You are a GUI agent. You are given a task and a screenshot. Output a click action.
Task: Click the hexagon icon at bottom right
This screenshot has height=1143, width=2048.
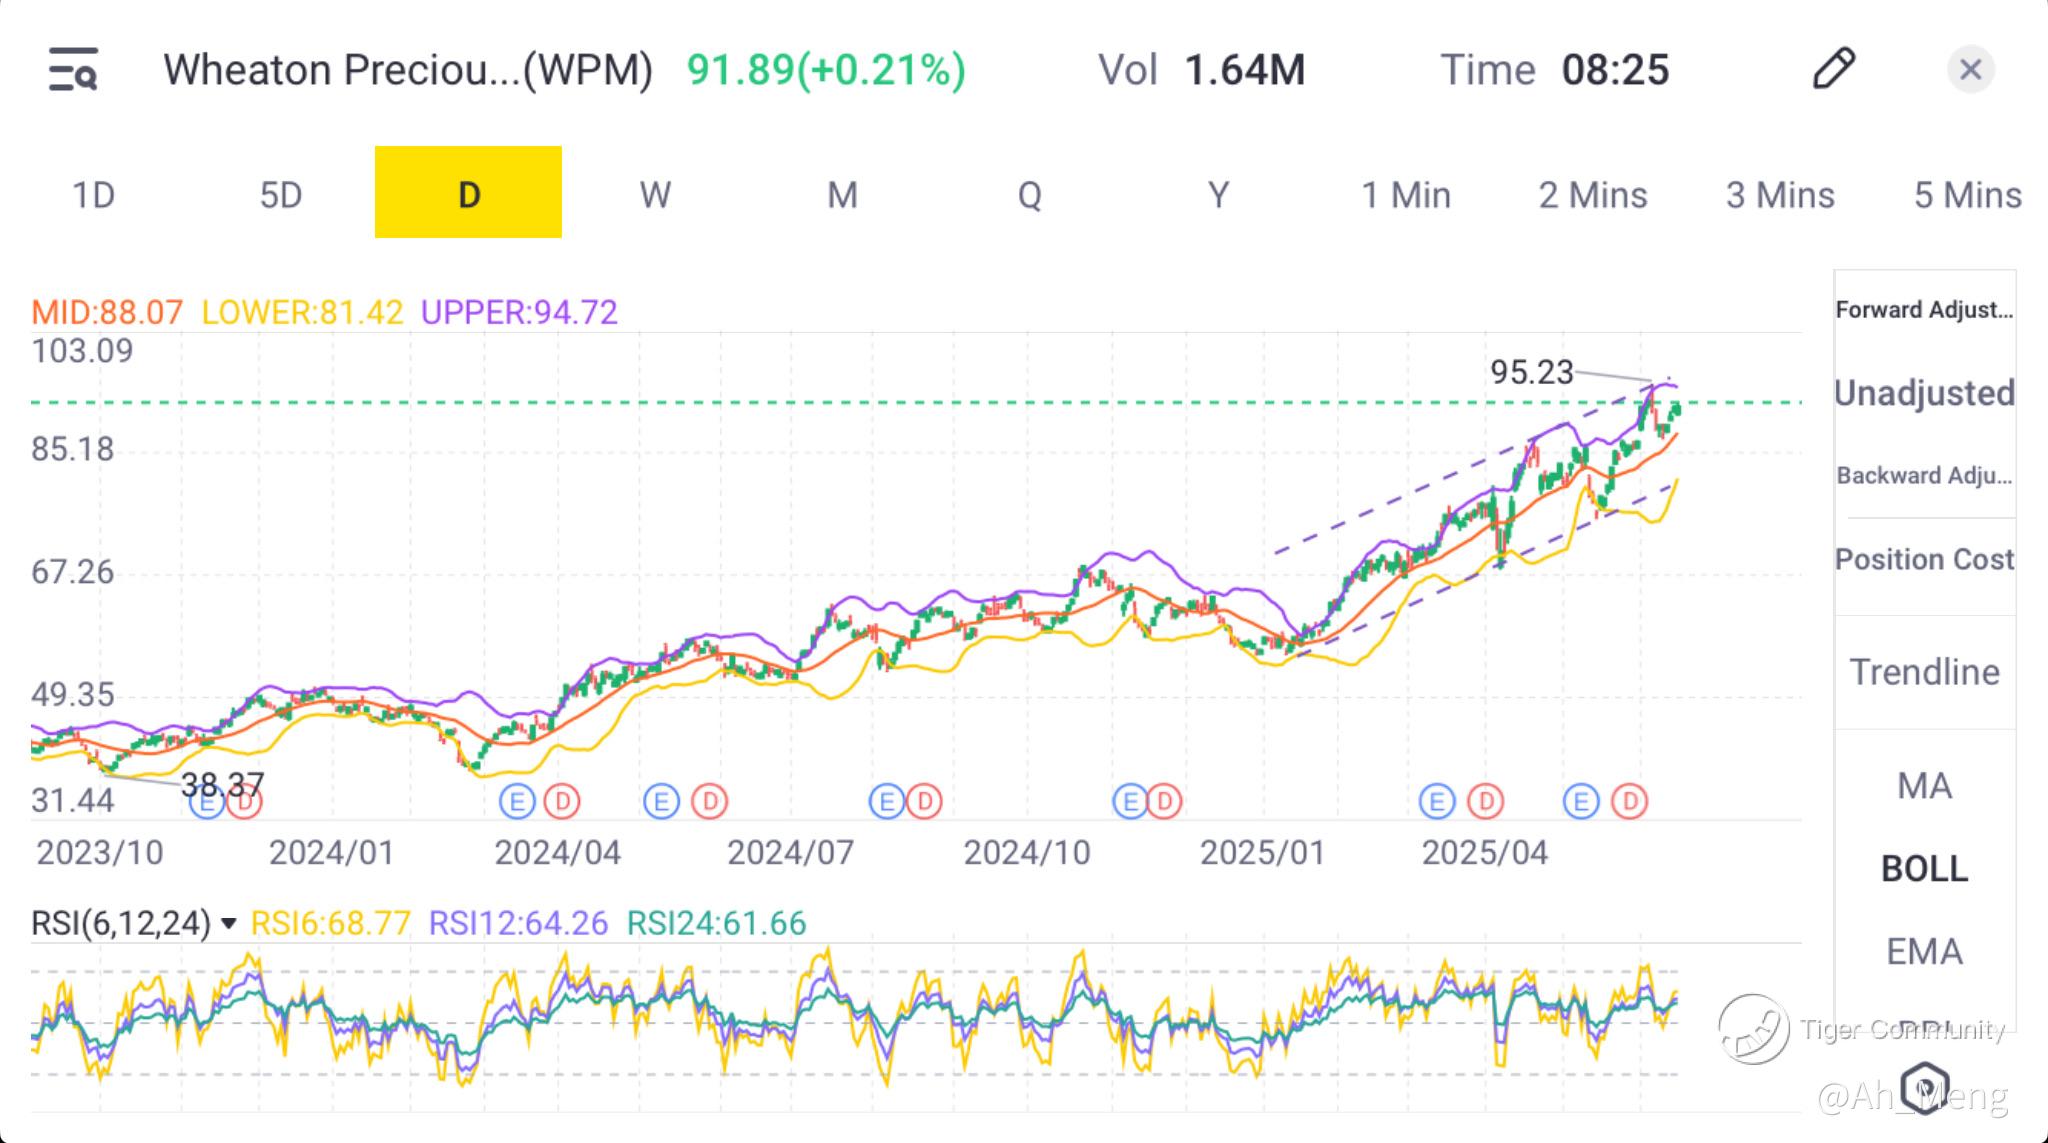click(1924, 1087)
